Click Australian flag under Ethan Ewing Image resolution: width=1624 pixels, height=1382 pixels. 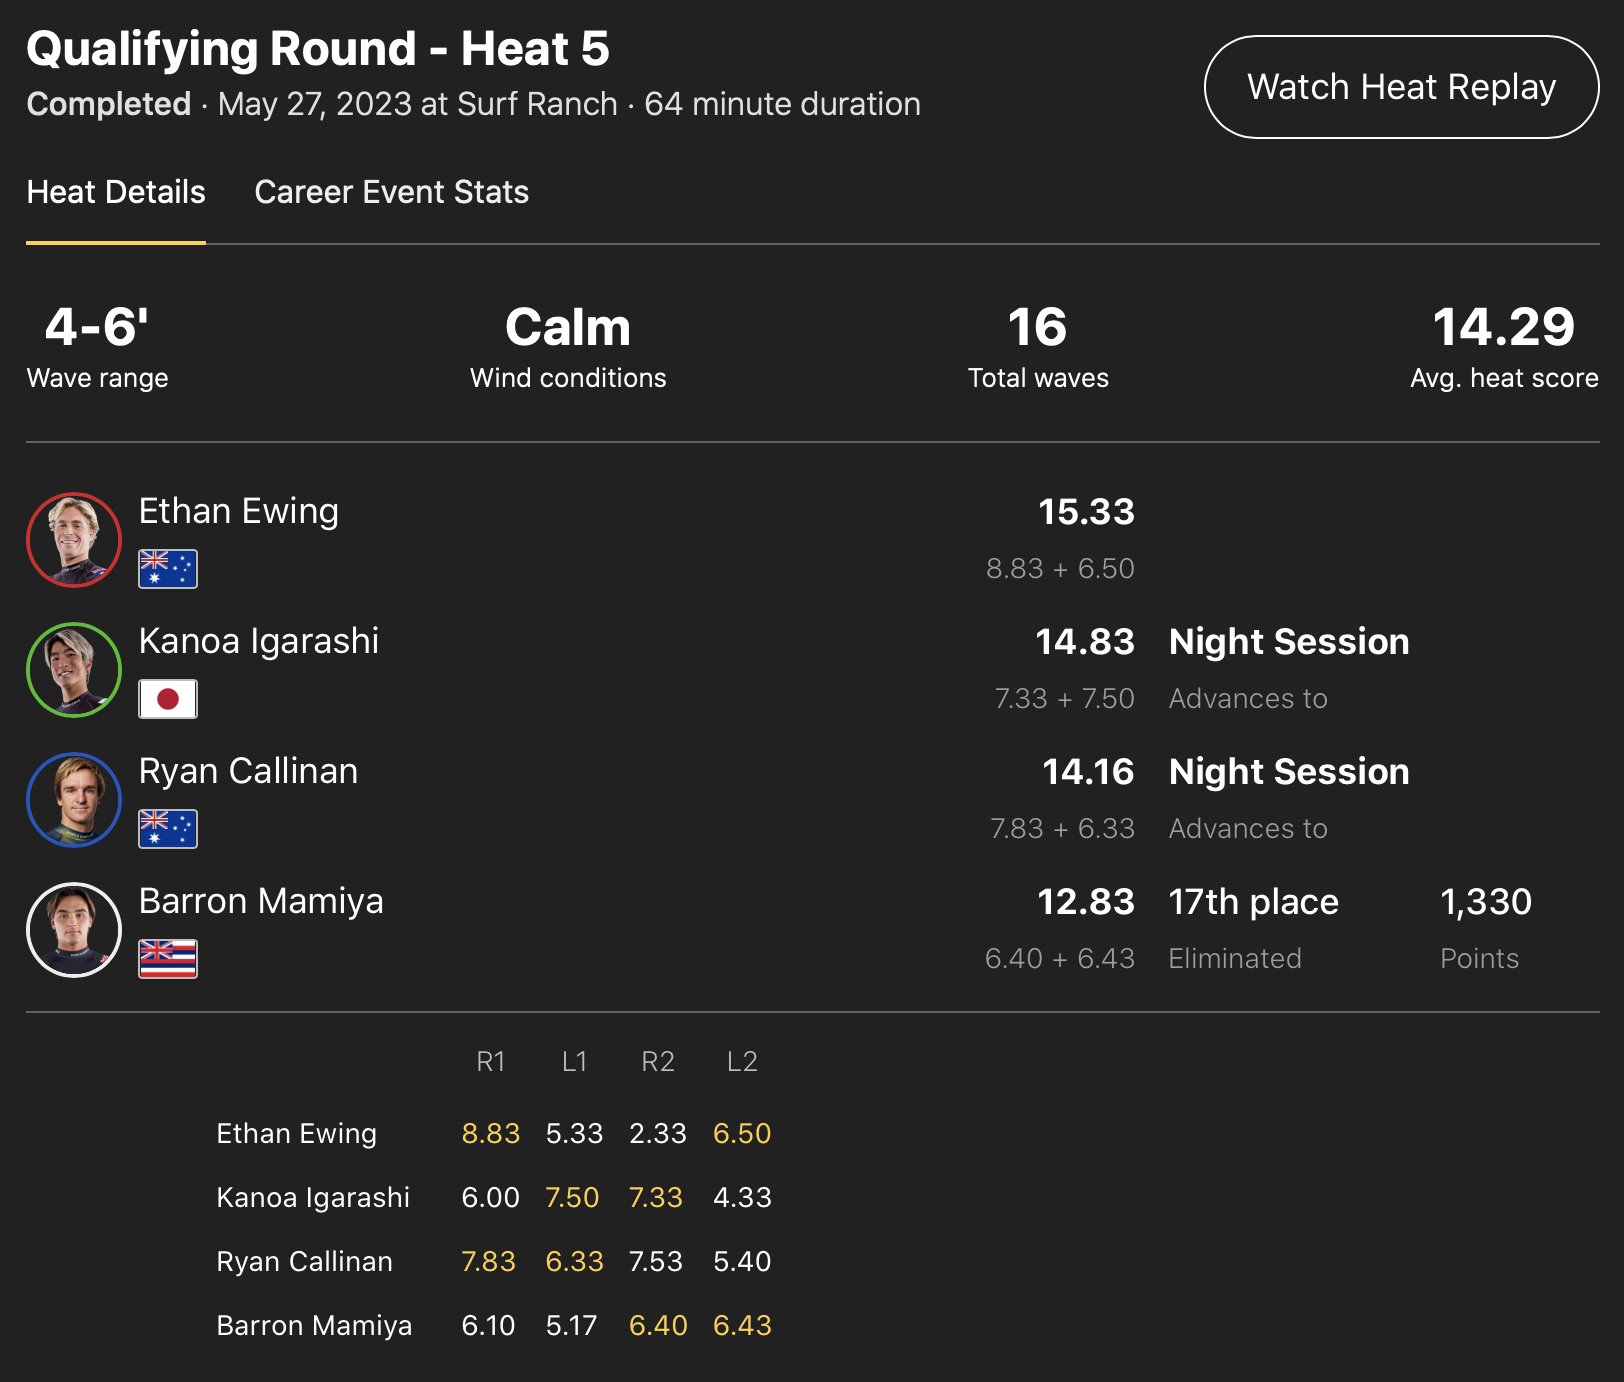(168, 569)
